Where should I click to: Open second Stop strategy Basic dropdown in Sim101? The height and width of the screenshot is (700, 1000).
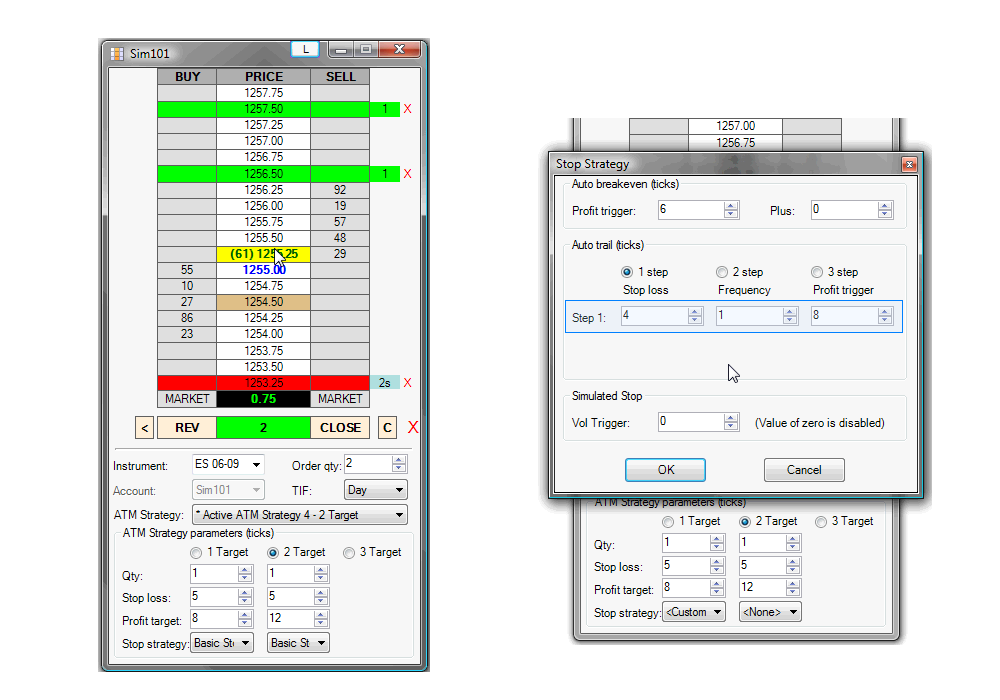point(298,643)
